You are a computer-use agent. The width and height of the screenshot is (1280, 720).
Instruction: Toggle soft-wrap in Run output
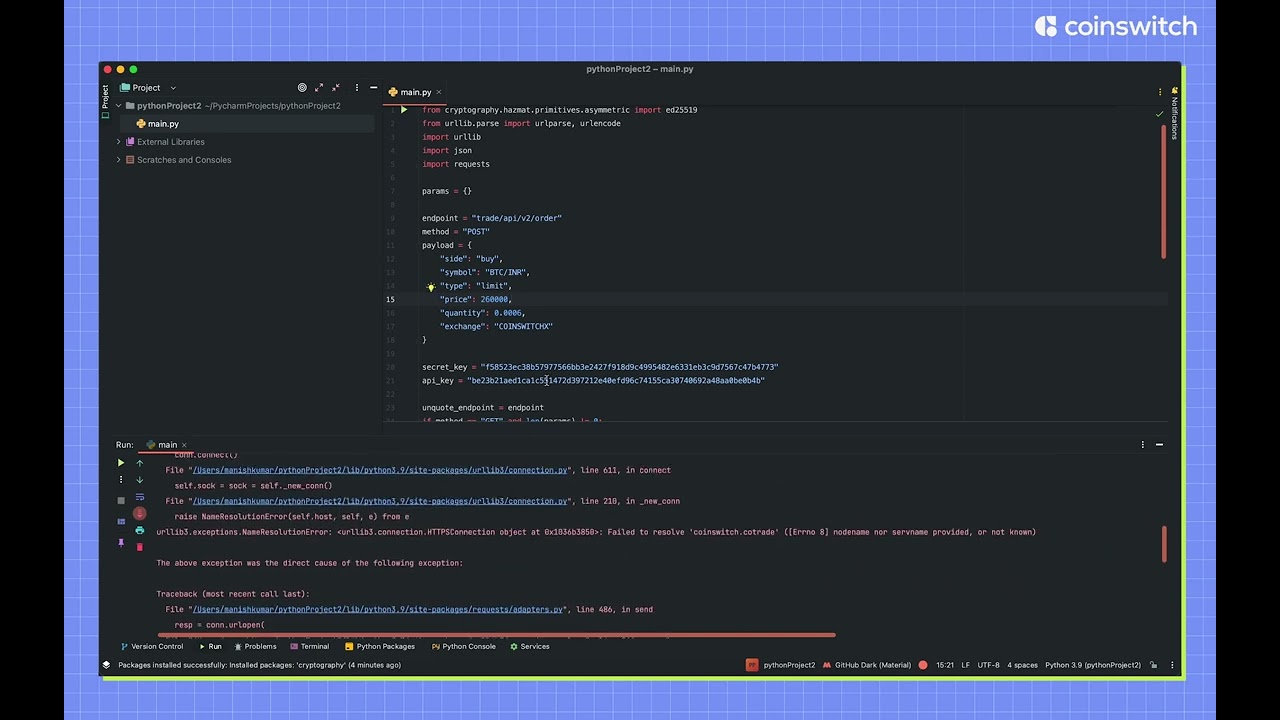tap(139, 497)
